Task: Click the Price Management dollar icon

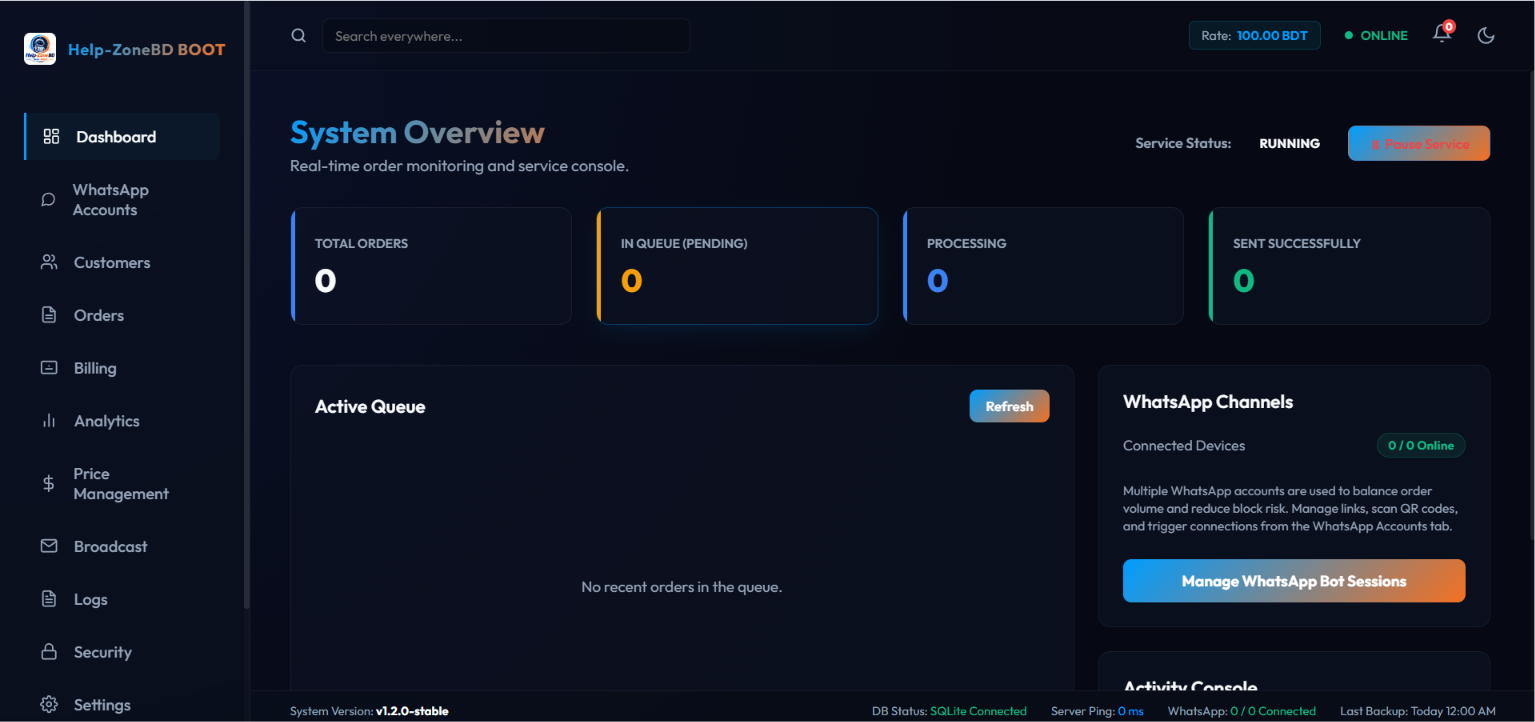Action: [x=48, y=484]
